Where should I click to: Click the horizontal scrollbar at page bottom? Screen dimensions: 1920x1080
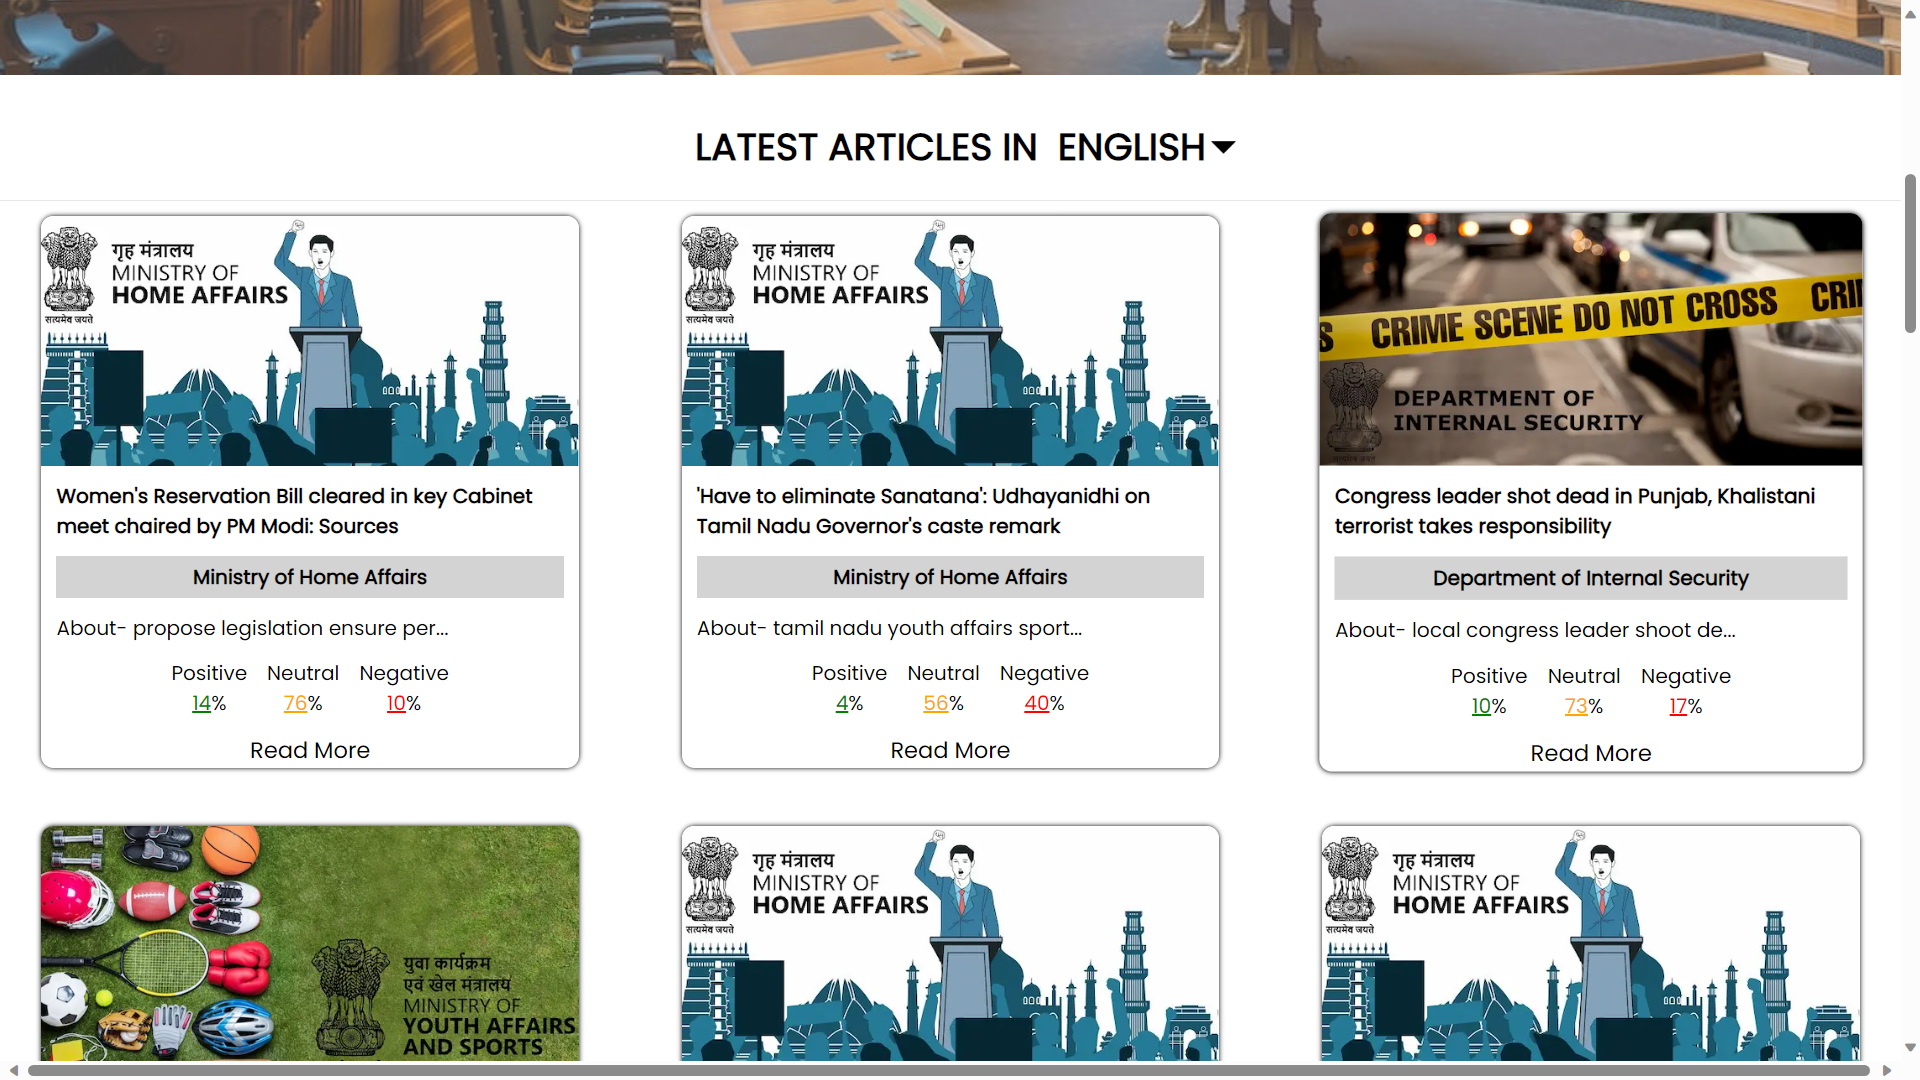pyautogui.click(x=948, y=1070)
